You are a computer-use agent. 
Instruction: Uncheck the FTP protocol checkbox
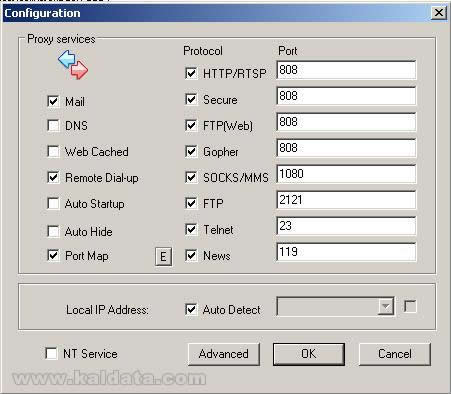(x=191, y=203)
